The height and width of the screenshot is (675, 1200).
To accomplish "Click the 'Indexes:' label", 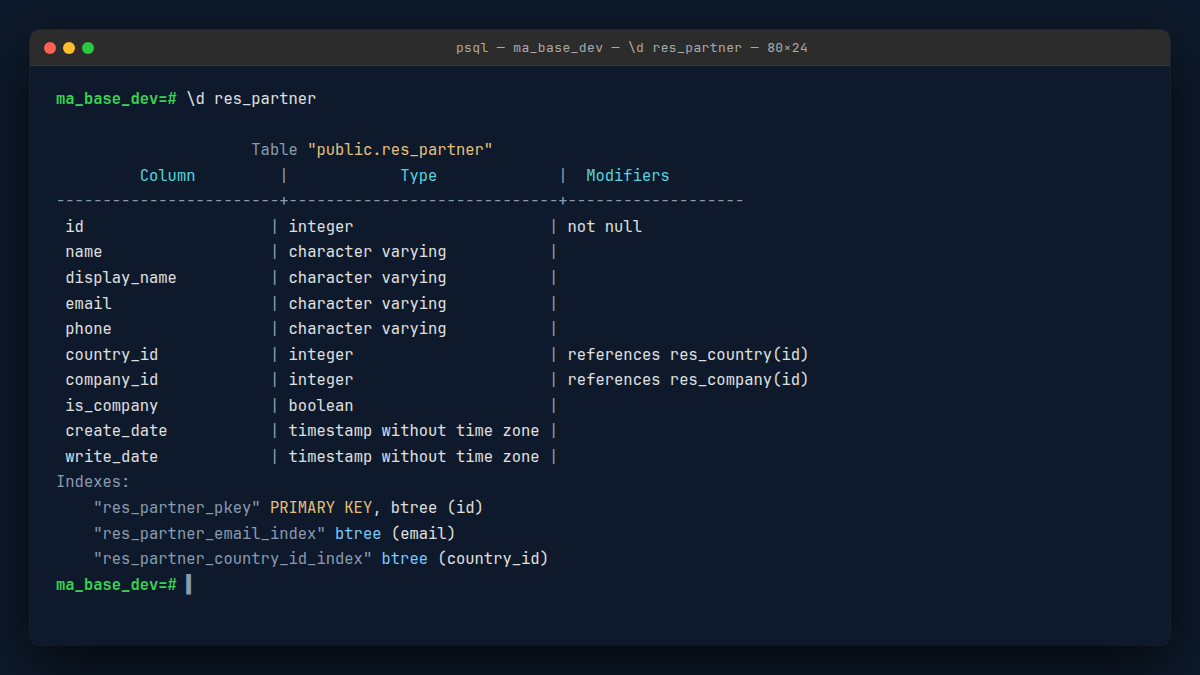I will point(93,482).
